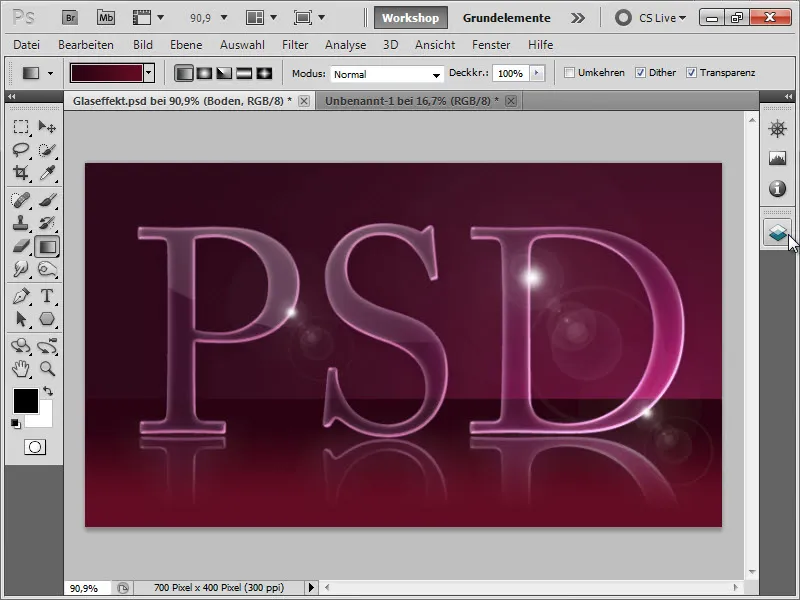This screenshot has height=600, width=800.
Task: Select the Spot Healing Brush tool
Action: coord(21,199)
